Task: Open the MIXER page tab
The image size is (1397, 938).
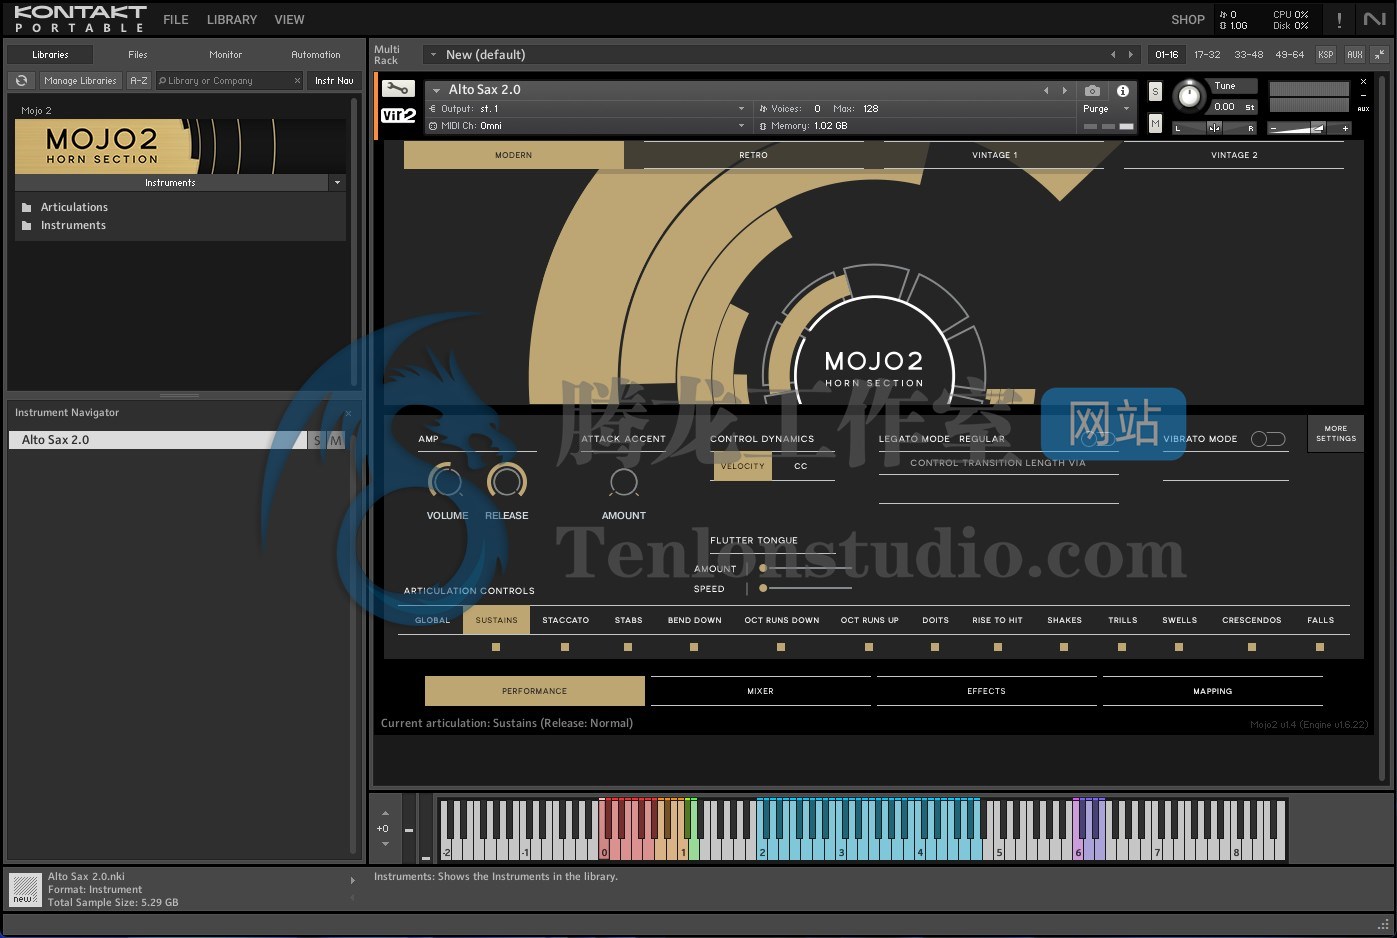Action: pos(760,691)
